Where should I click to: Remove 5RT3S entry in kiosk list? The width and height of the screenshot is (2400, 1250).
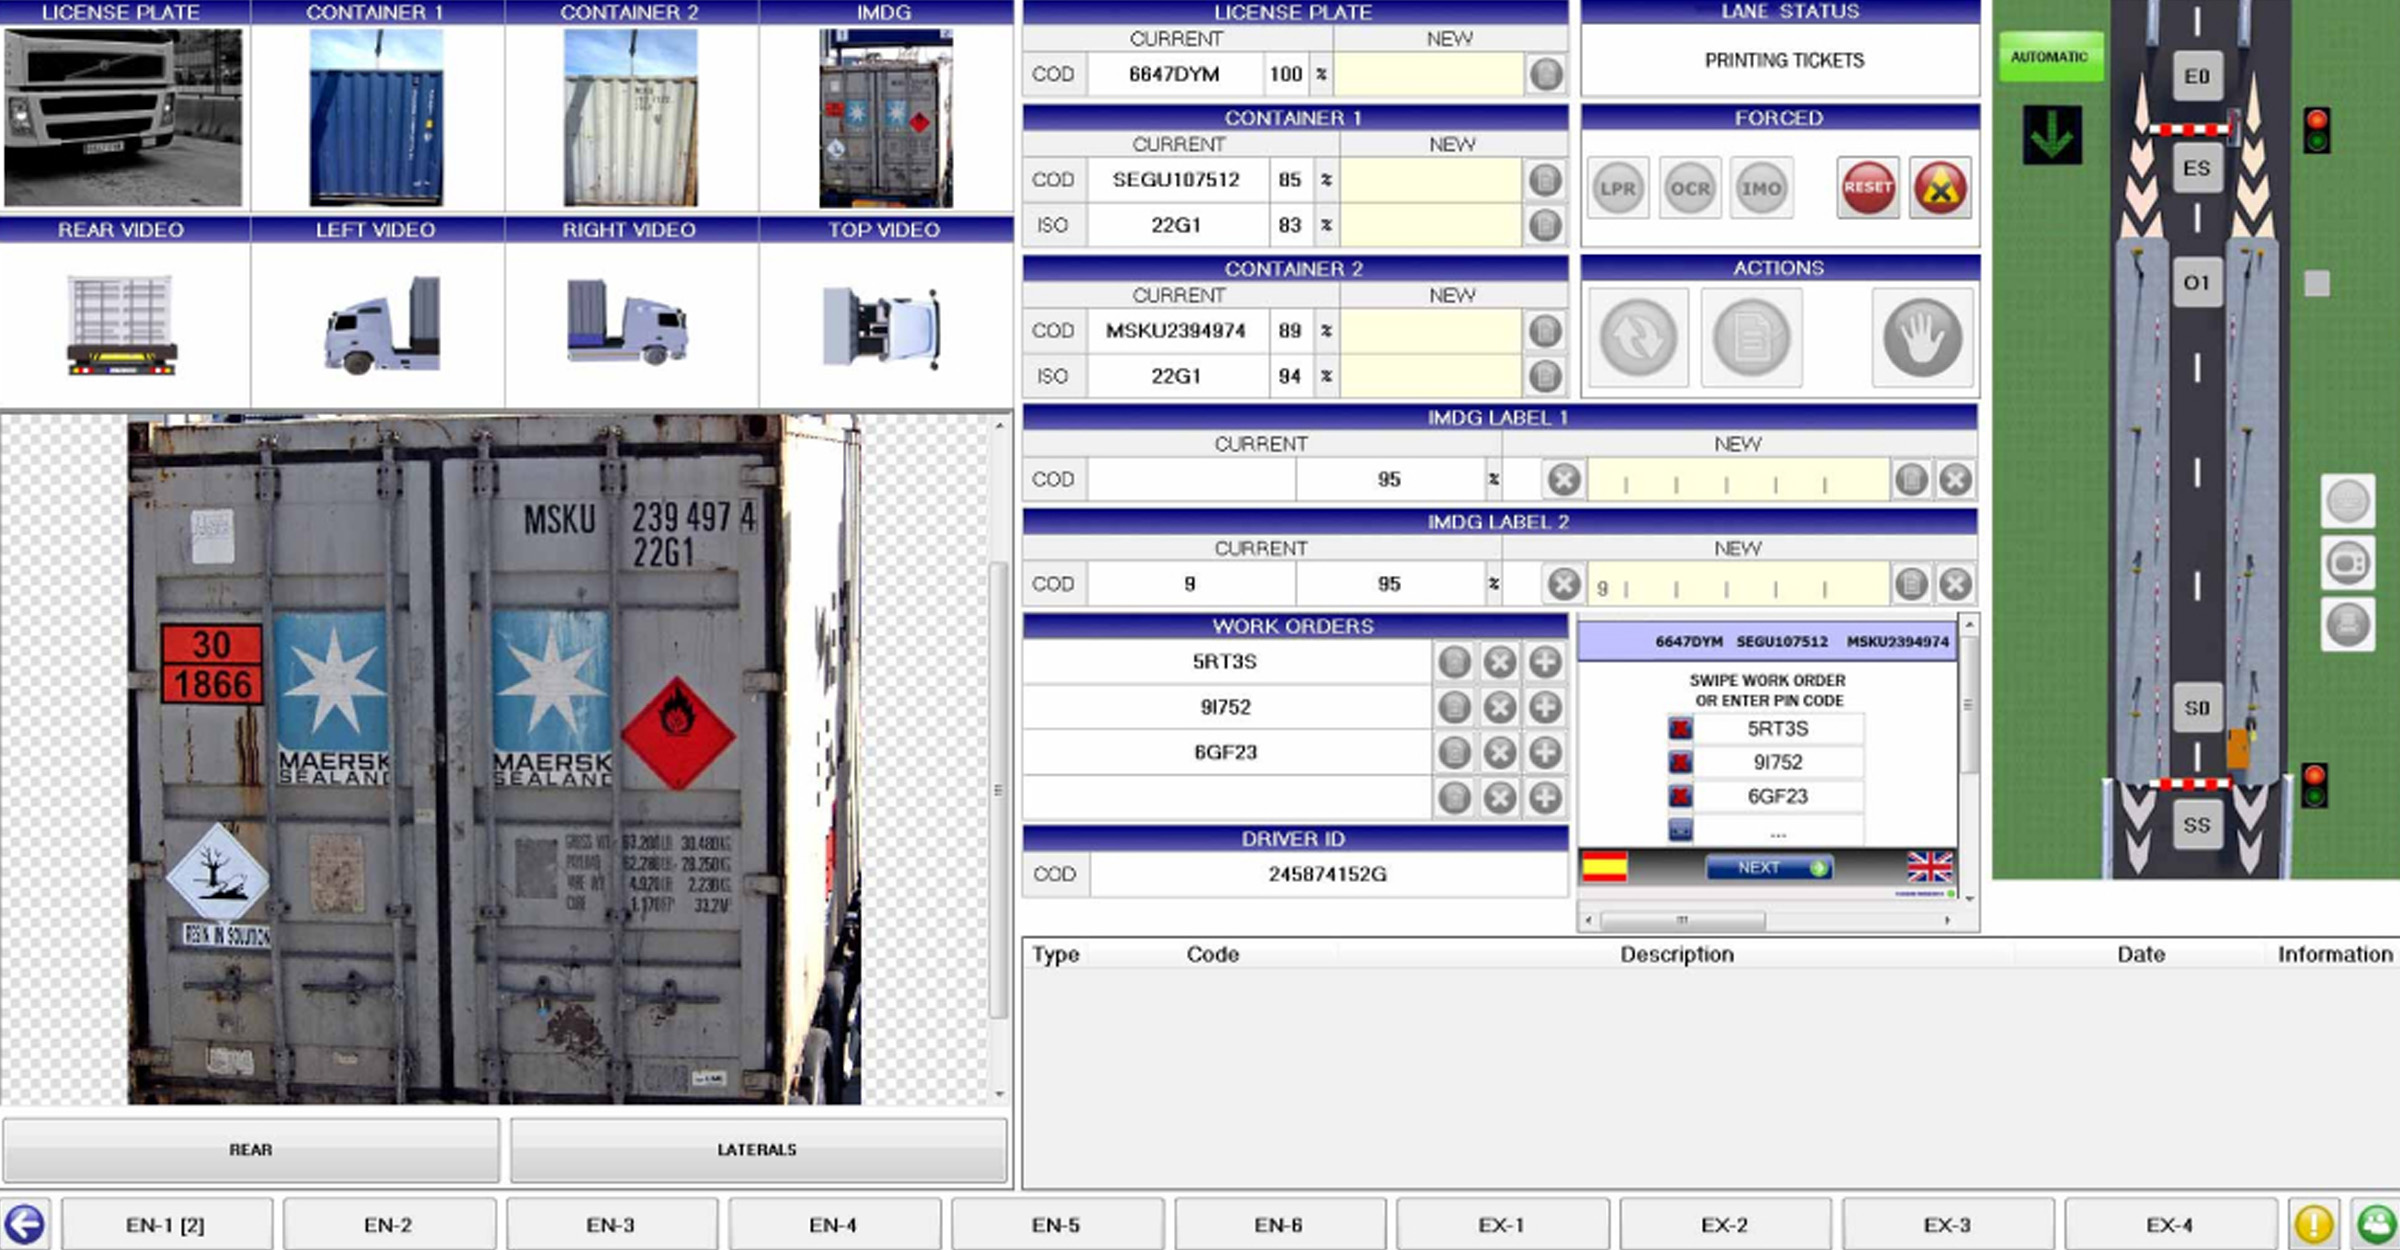pos(1680,729)
